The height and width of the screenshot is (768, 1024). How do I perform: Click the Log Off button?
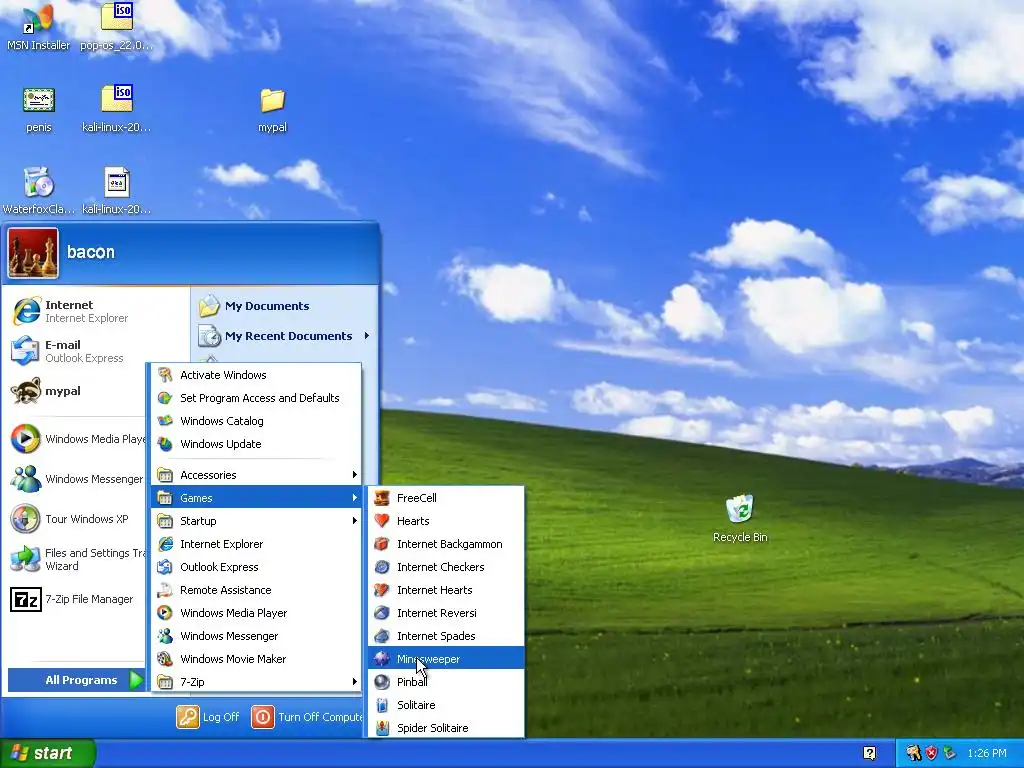[x=208, y=717]
